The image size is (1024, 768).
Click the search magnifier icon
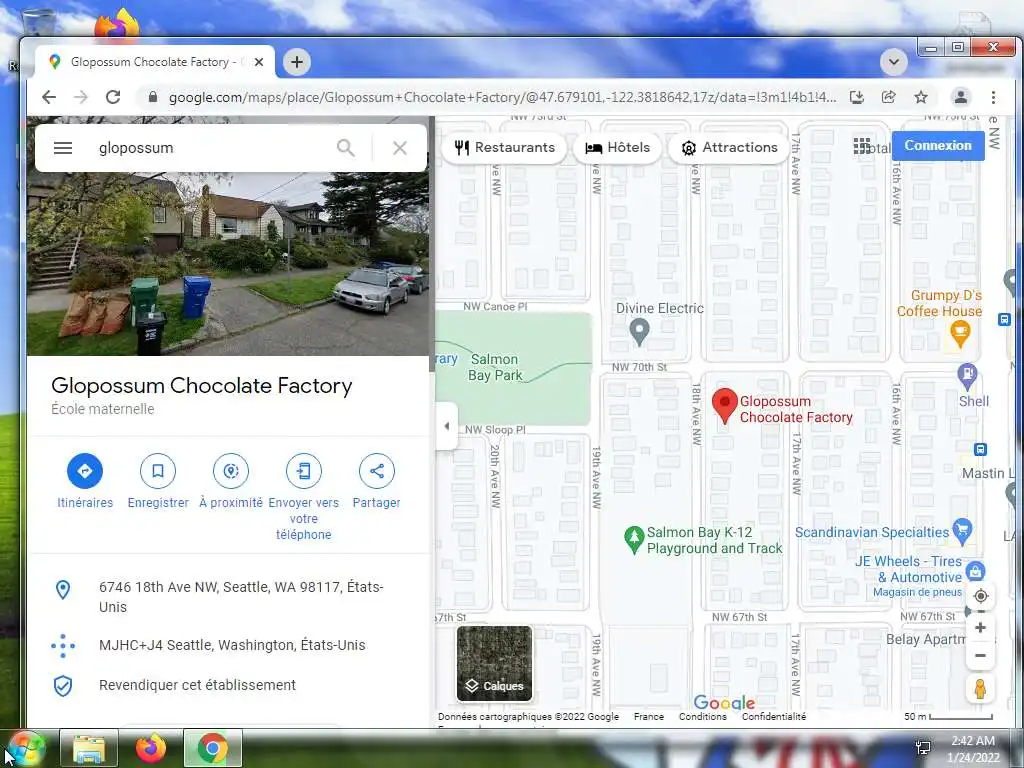(x=345, y=148)
